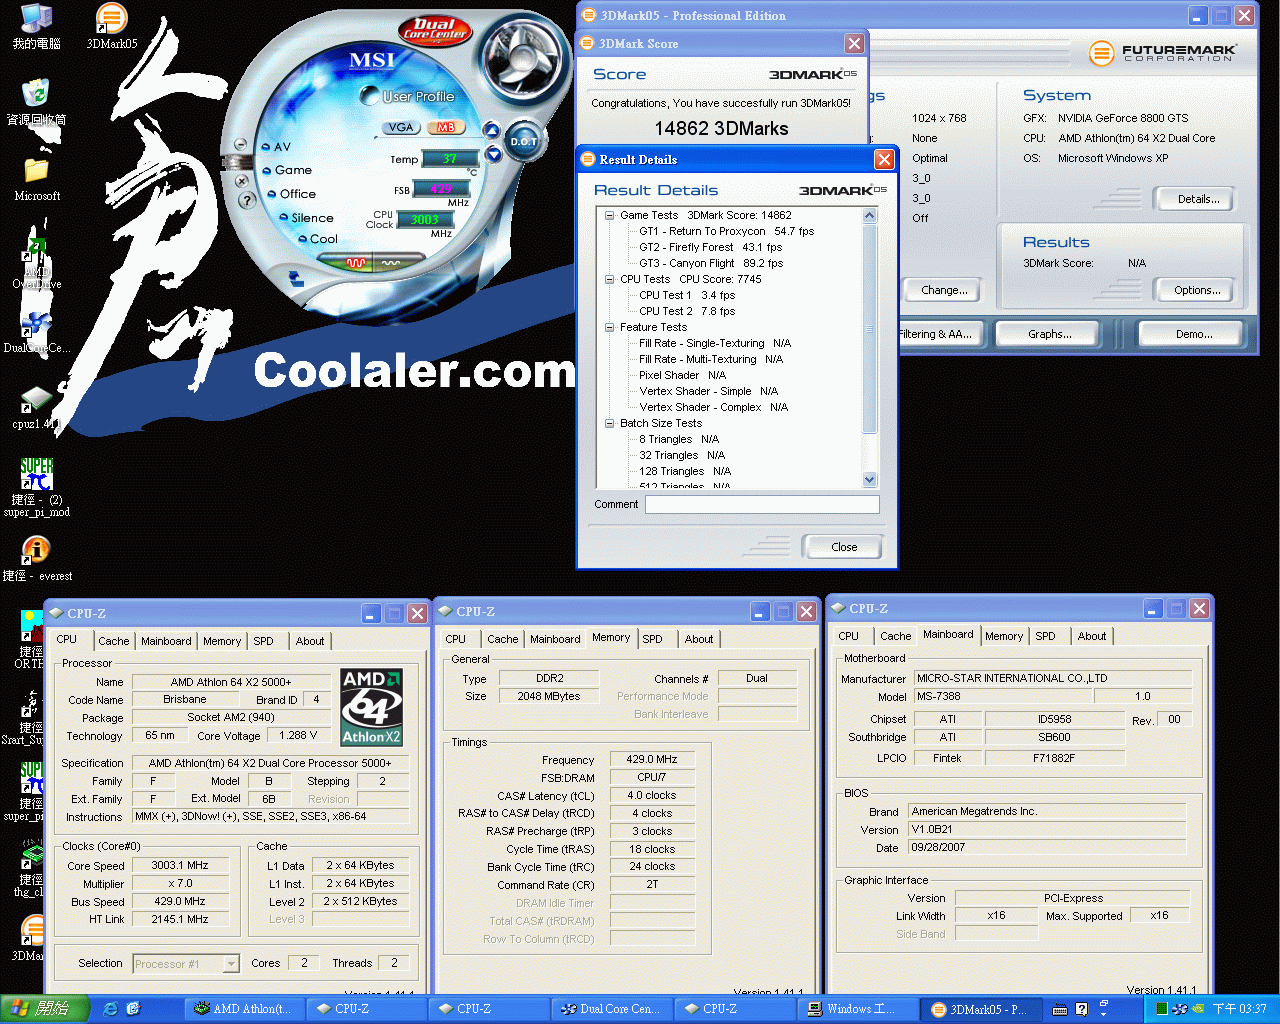Click the 14862 3DMarks score text
The image size is (1280, 1024).
(721, 128)
